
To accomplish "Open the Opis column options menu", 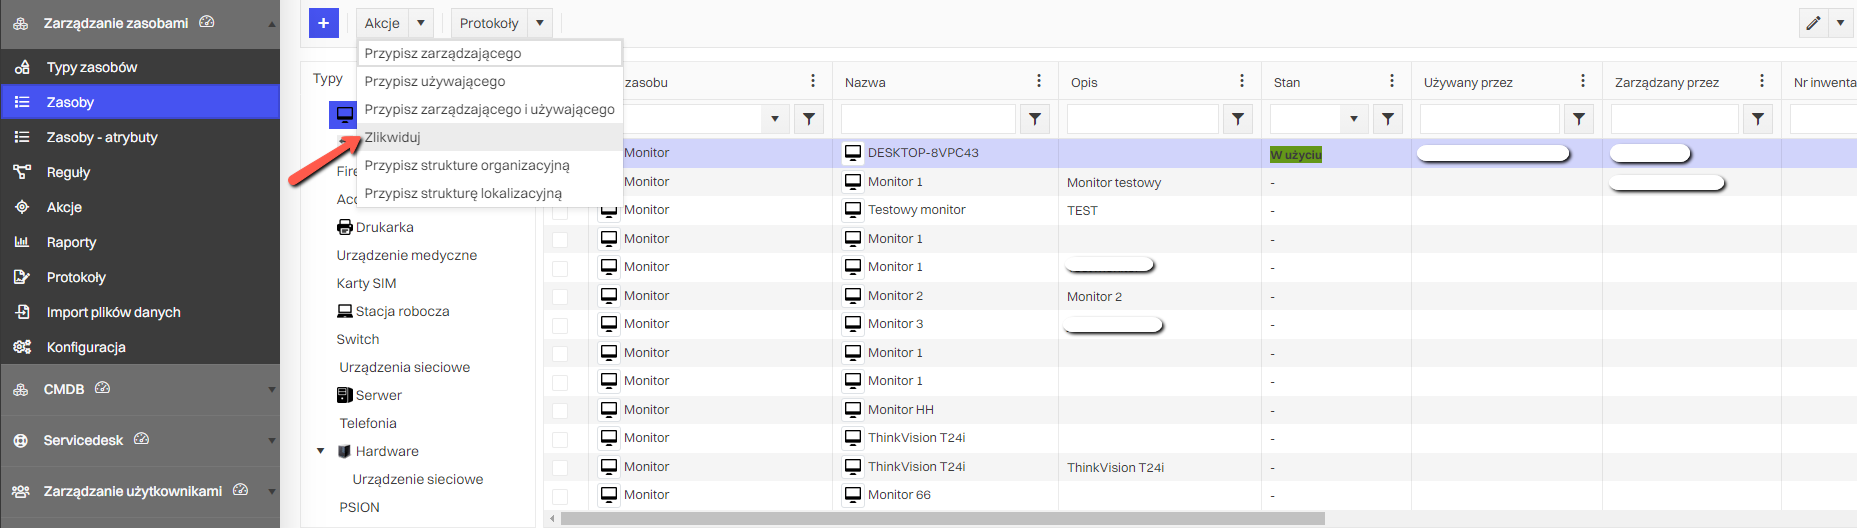I will 1242,81.
